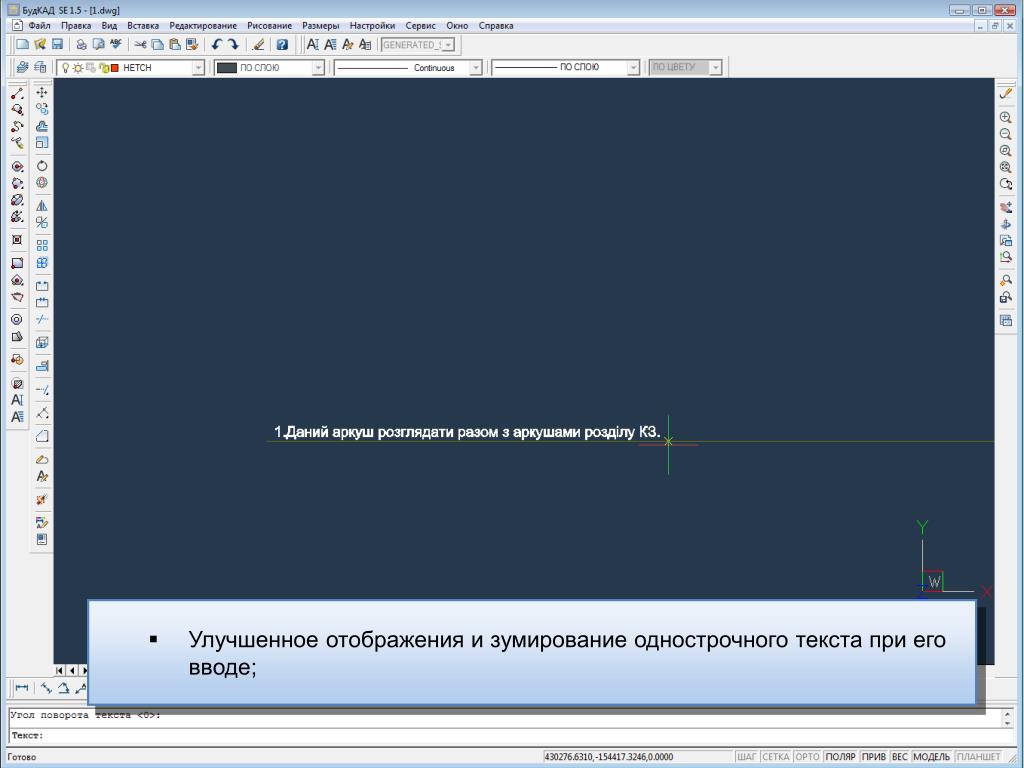Viewport: 1024px width, 768px height.
Task: Click the single-line text icon in top toolbar
Action: [313, 44]
